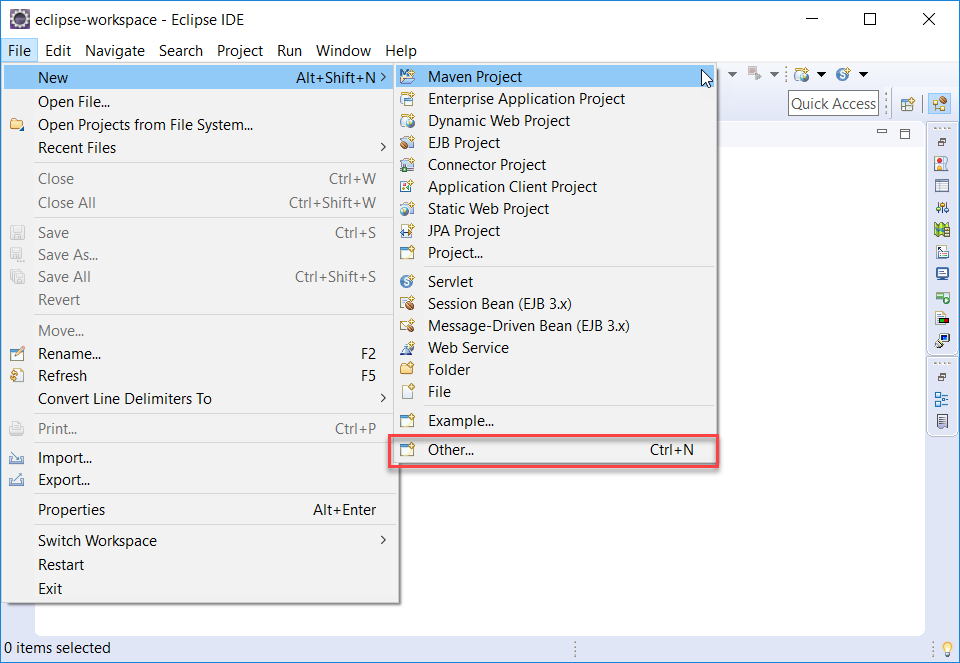
Task: Maximize the editor area view
Action: click(905, 133)
